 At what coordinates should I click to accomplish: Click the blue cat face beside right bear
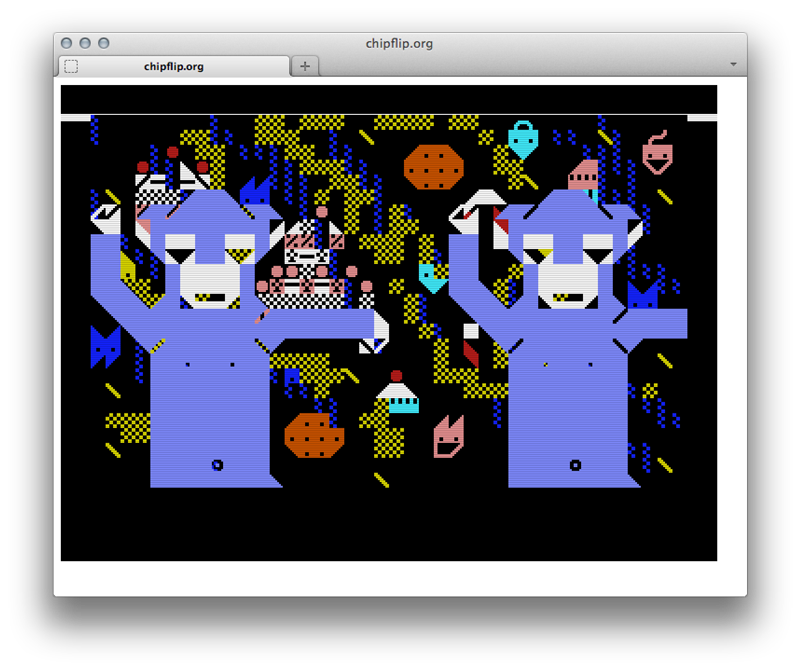(642, 295)
